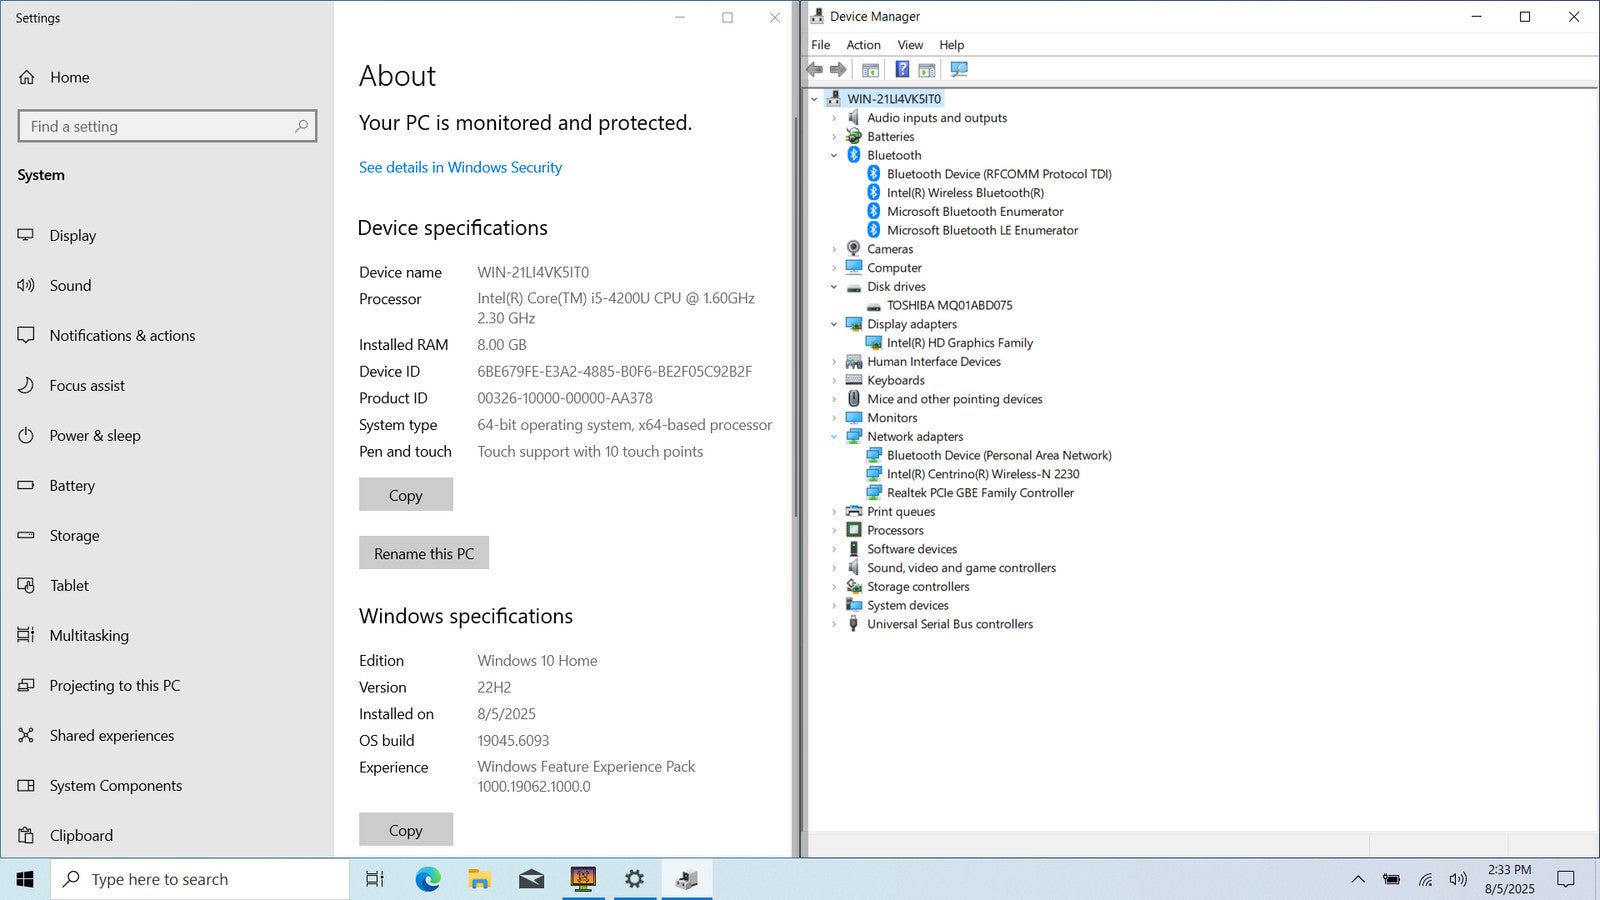Launch Microsoft Edge from taskbar

point(428,879)
